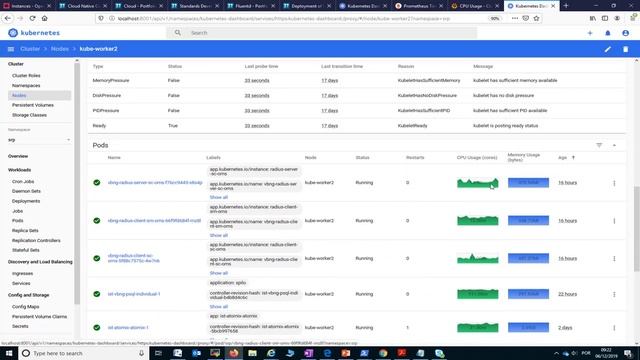
Task: Open the ist-vbng-psql-individual-1 pod link
Action: pos(134,294)
